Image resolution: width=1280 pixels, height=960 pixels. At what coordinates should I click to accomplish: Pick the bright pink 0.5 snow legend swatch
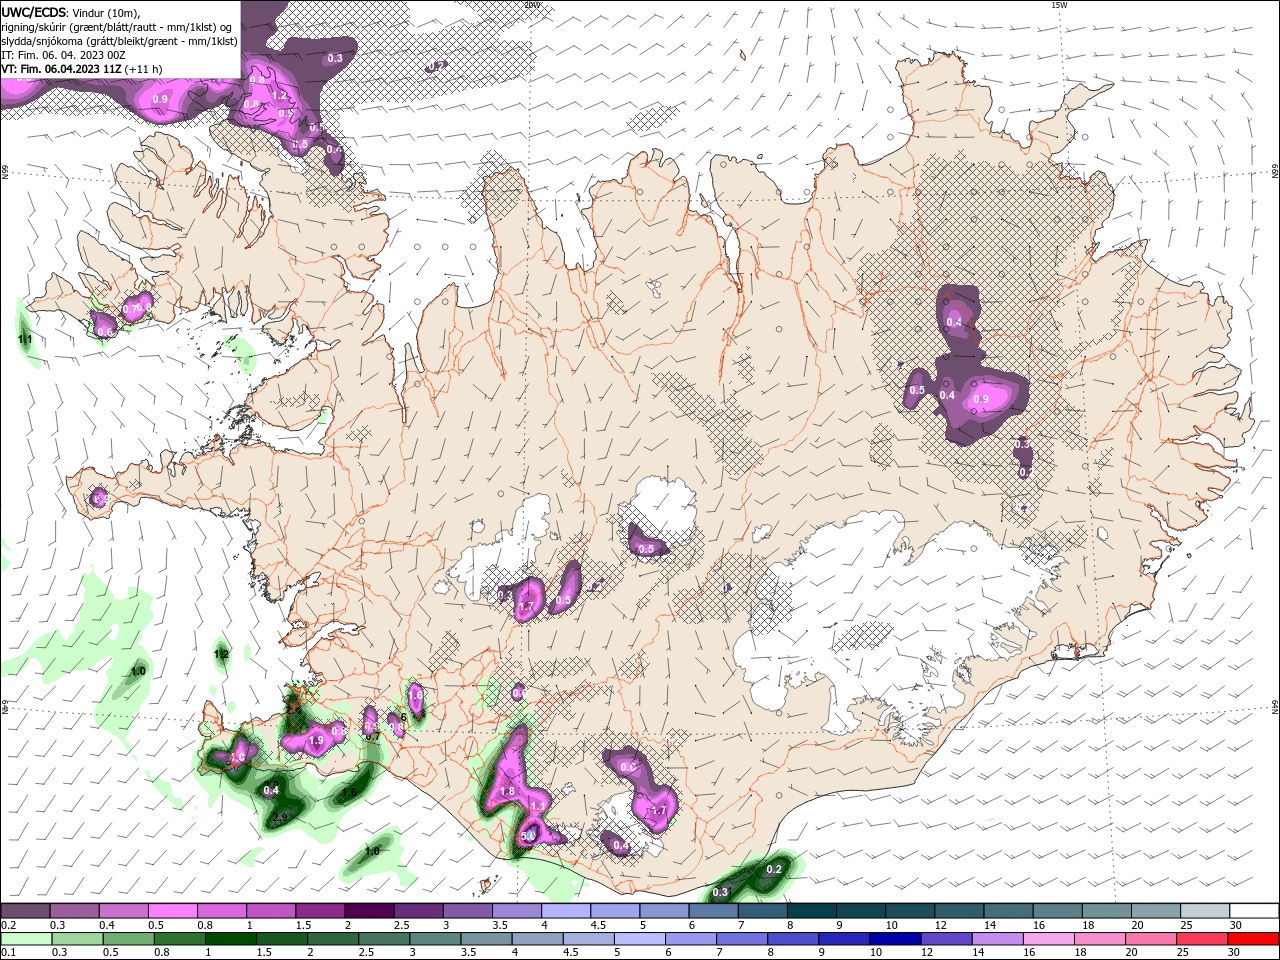(x=172, y=911)
